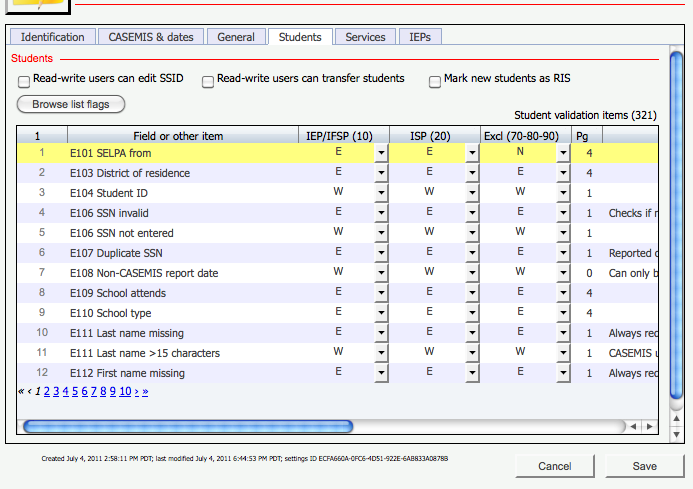Open Excl dropdown for E109 School attends

point(563,293)
